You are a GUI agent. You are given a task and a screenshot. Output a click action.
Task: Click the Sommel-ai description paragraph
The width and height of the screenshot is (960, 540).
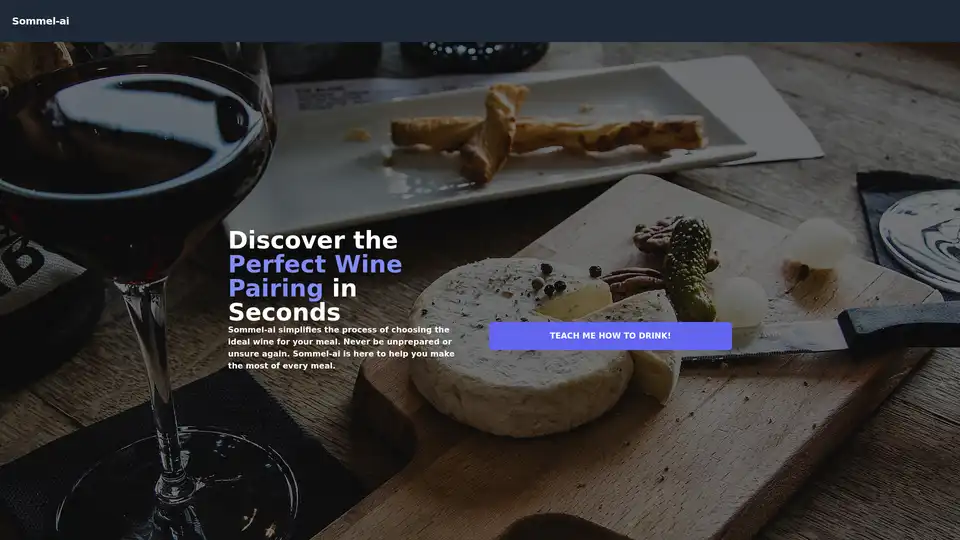tap(342, 348)
